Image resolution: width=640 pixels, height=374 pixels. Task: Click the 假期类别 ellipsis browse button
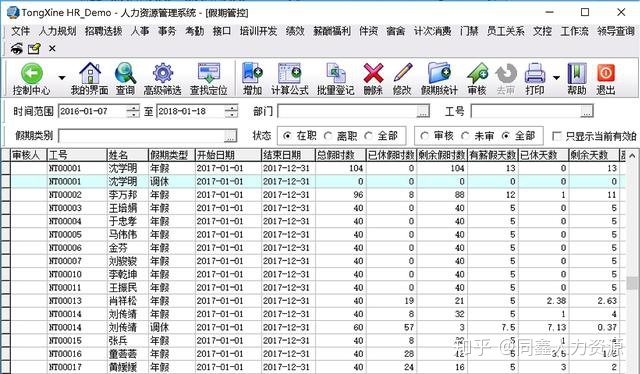pyautogui.click(x=230, y=136)
